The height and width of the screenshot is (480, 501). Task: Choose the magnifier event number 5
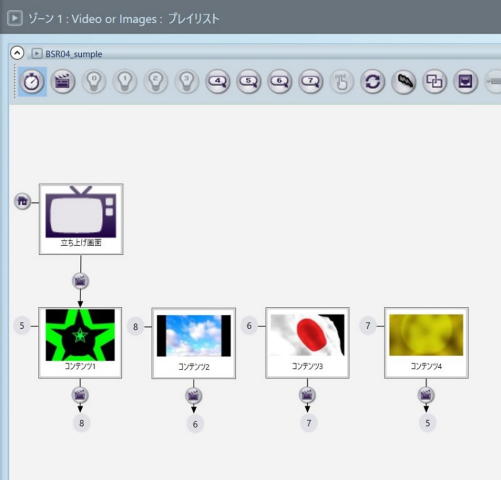coord(249,81)
